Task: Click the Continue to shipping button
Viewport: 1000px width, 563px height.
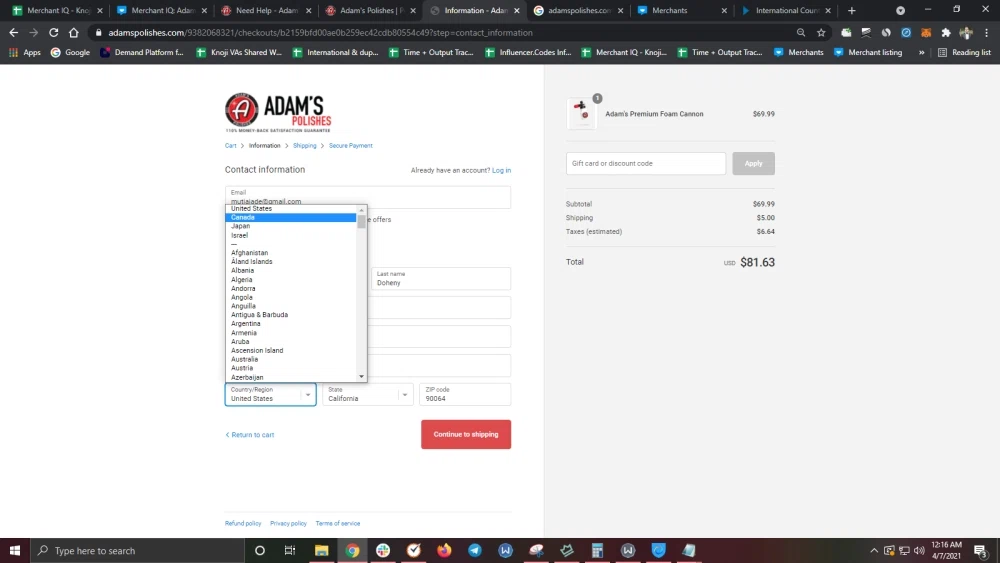Action: pos(466,435)
